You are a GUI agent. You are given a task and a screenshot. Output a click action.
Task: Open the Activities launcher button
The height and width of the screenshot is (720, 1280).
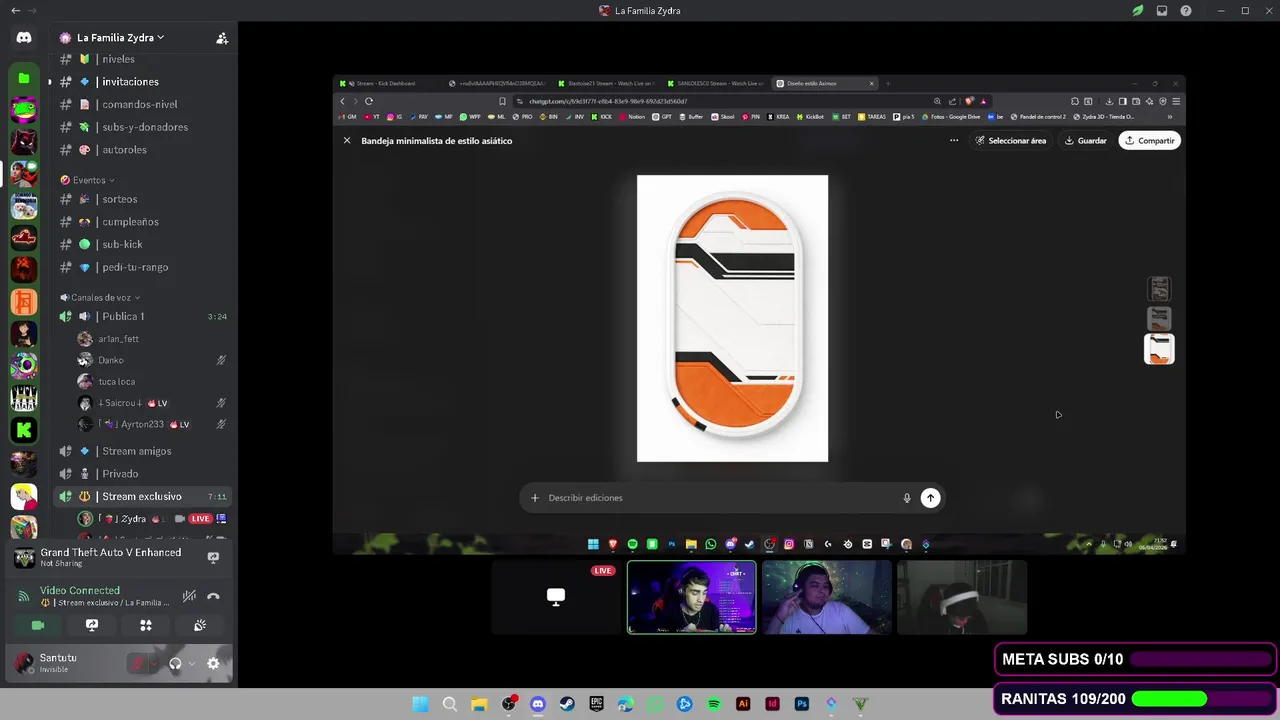pos(146,625)
